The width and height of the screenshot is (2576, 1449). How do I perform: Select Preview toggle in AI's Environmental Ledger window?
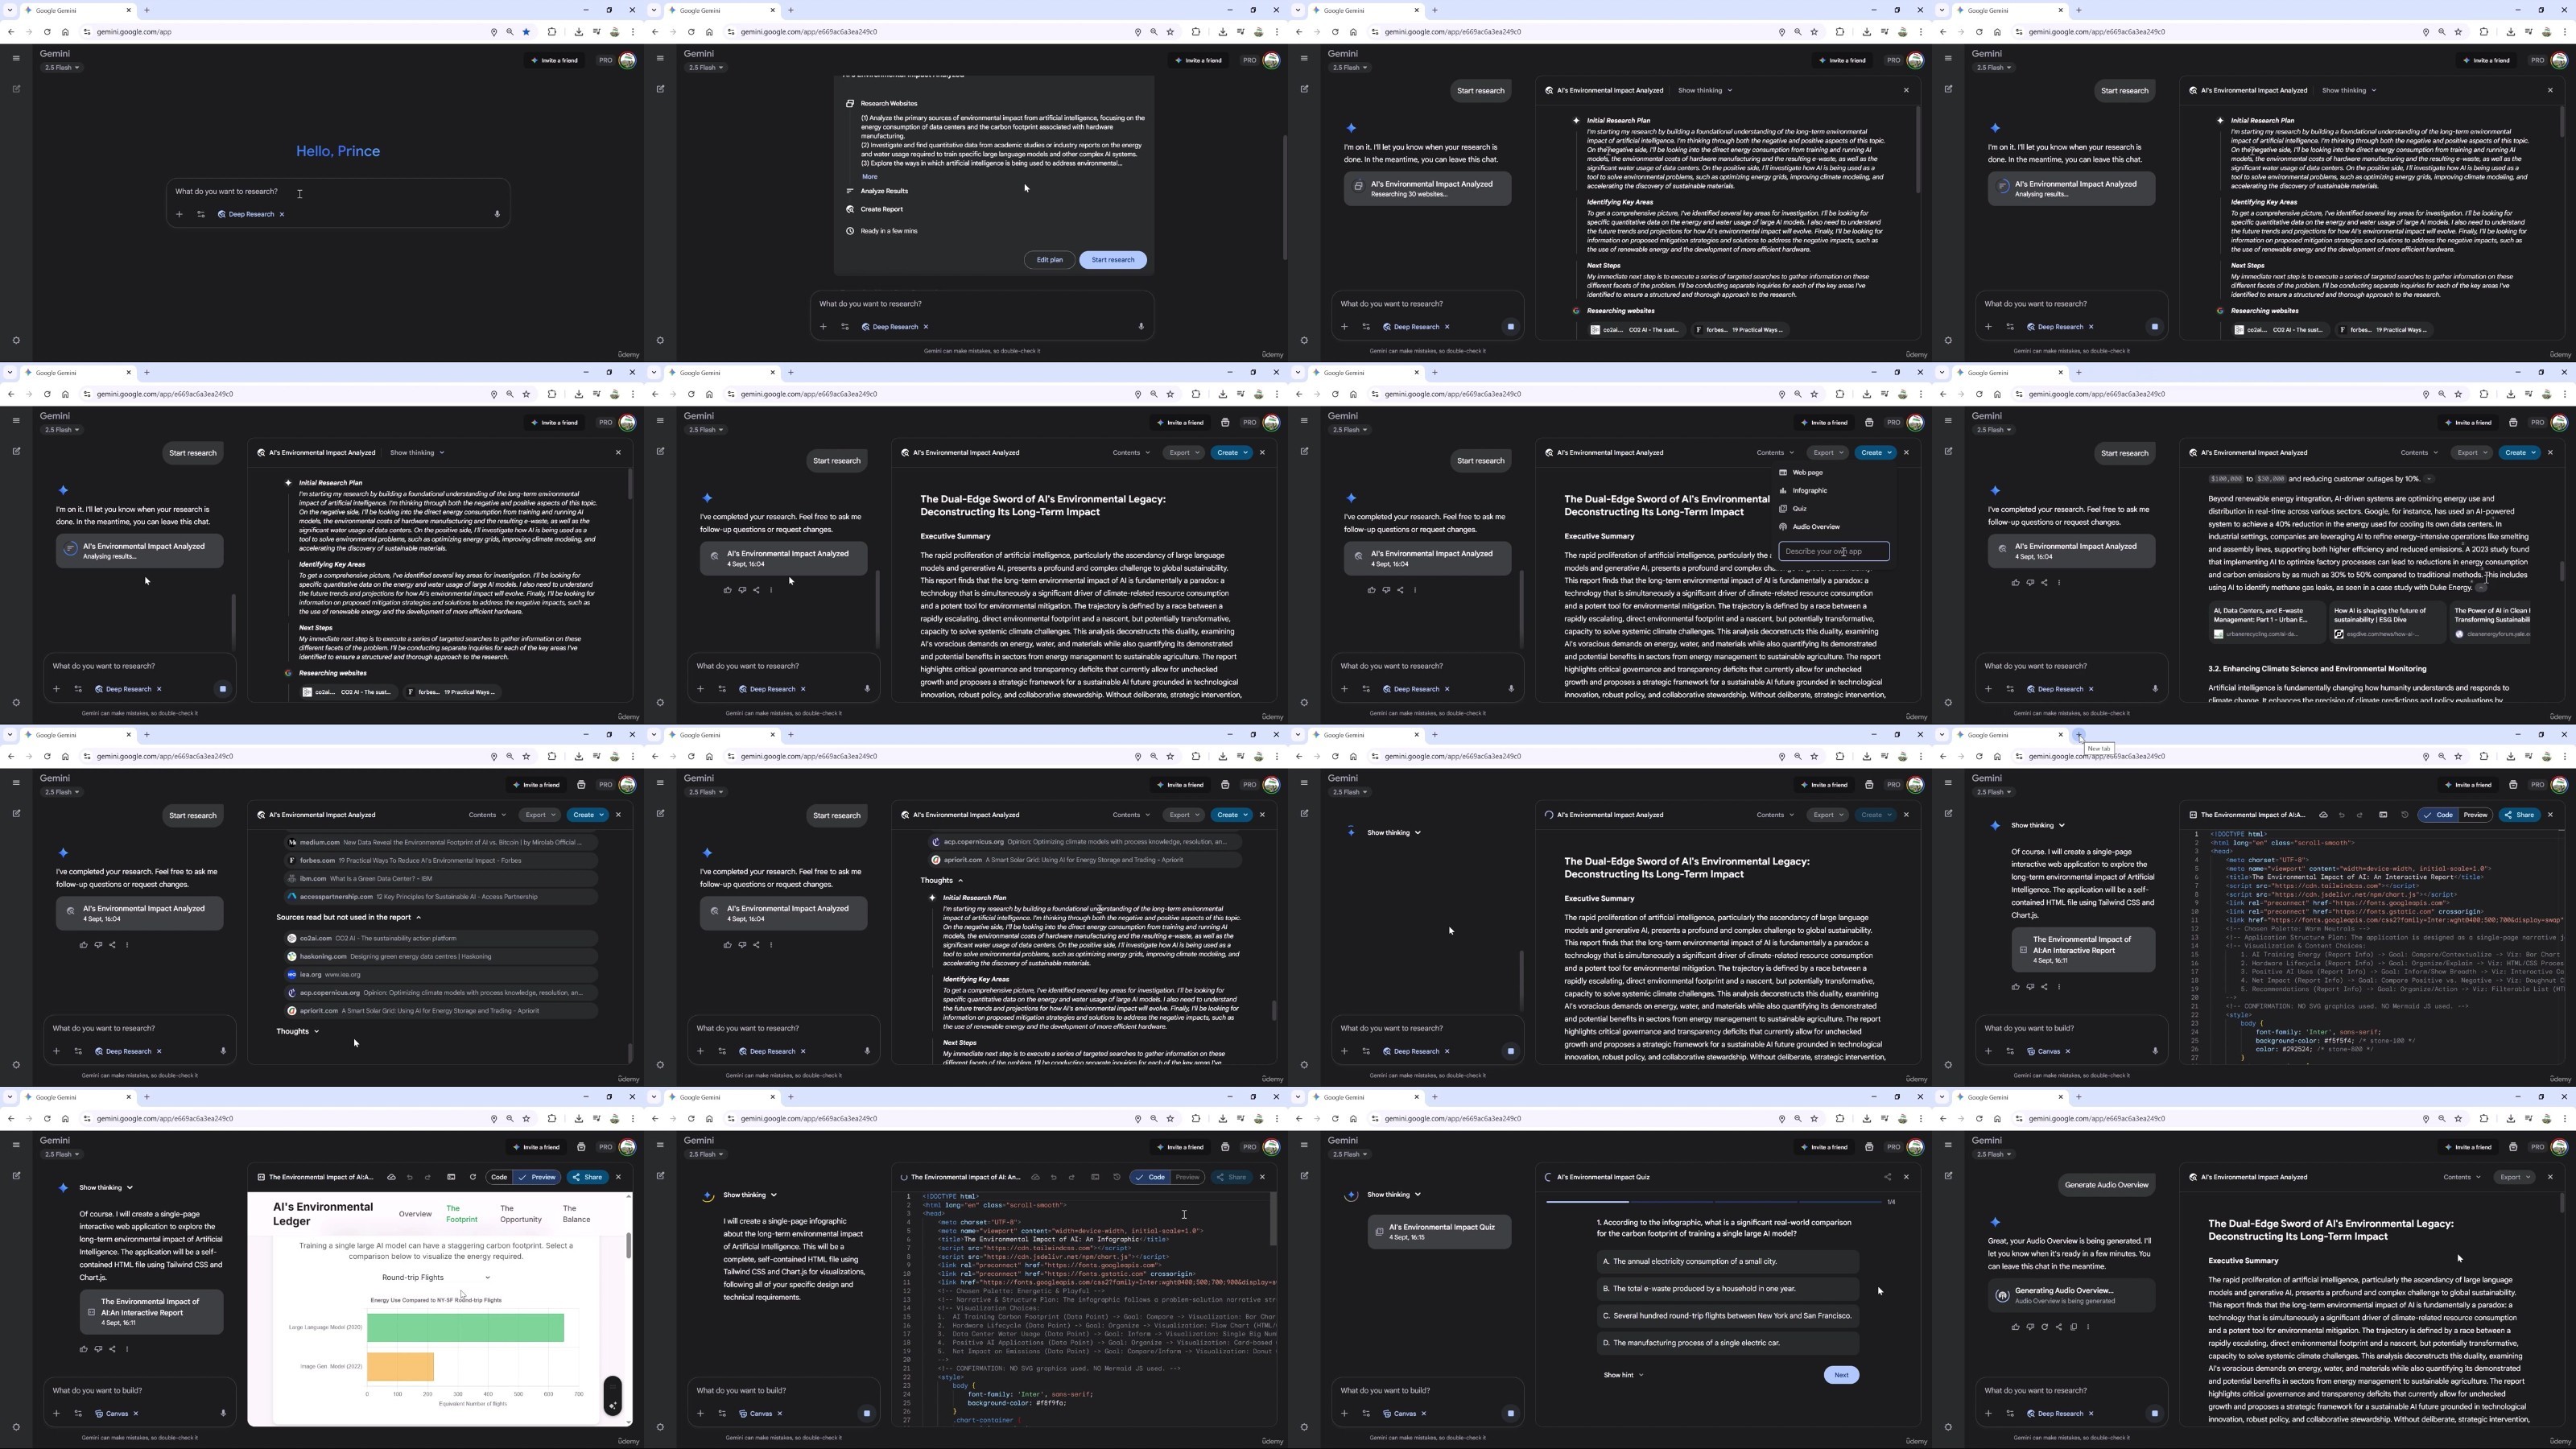[538, 1177]
